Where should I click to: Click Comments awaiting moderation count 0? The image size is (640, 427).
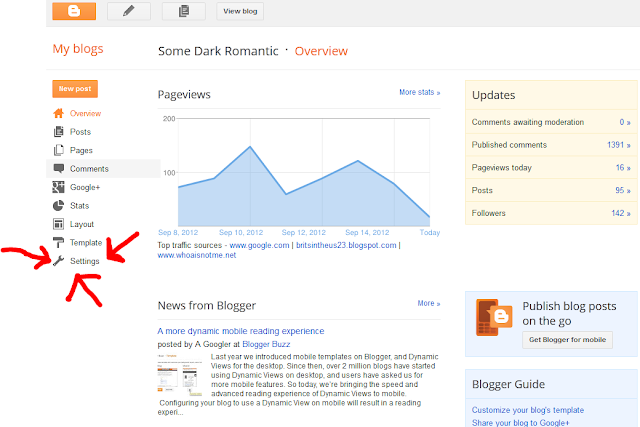pos(624,122)
